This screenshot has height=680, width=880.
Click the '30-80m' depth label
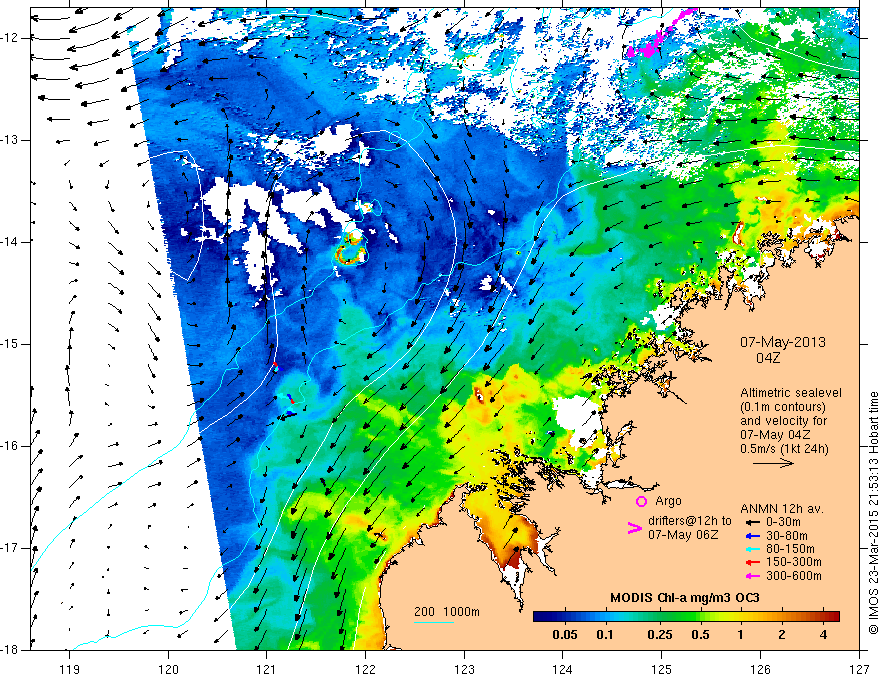pyautogui.click(x=787, y=535)
